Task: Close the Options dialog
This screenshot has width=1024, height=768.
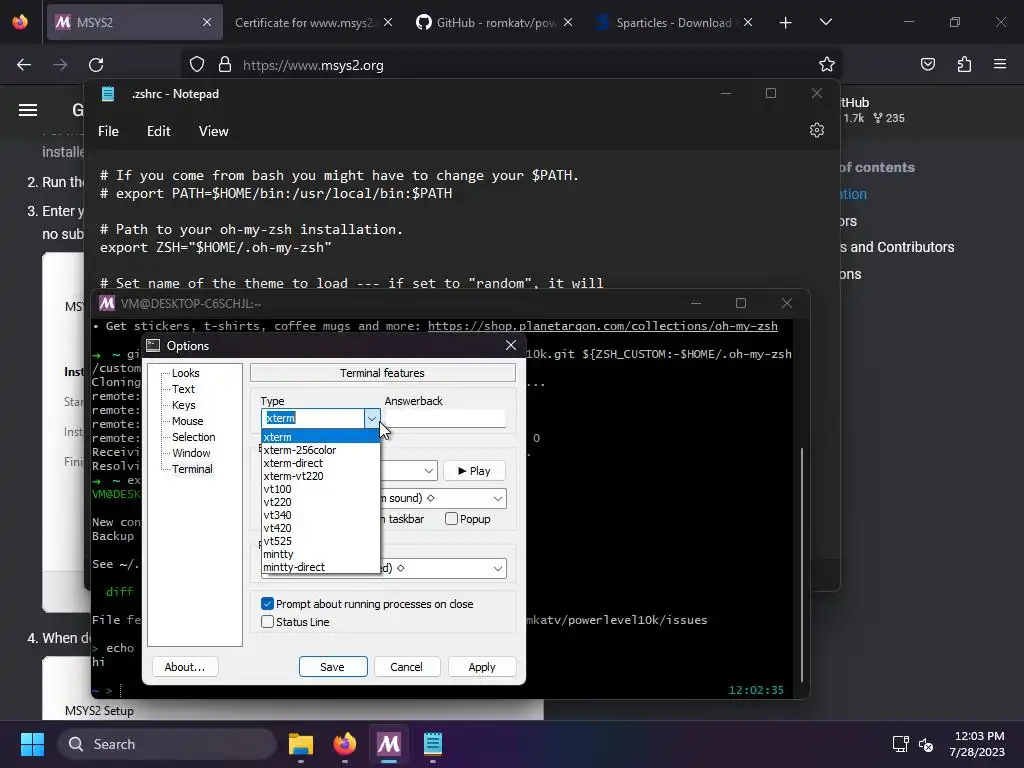Action: [x=511, y=345]
